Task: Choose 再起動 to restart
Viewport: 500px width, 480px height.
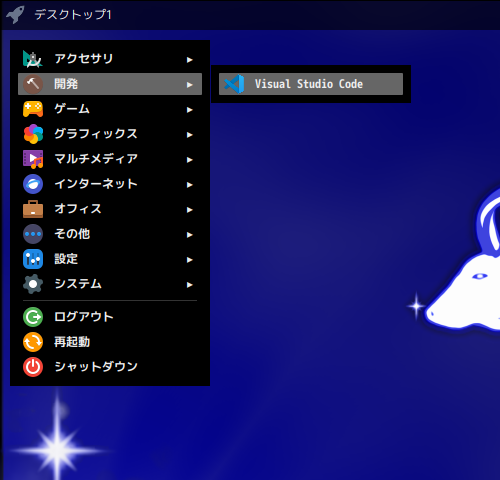Action: [110, 342]
